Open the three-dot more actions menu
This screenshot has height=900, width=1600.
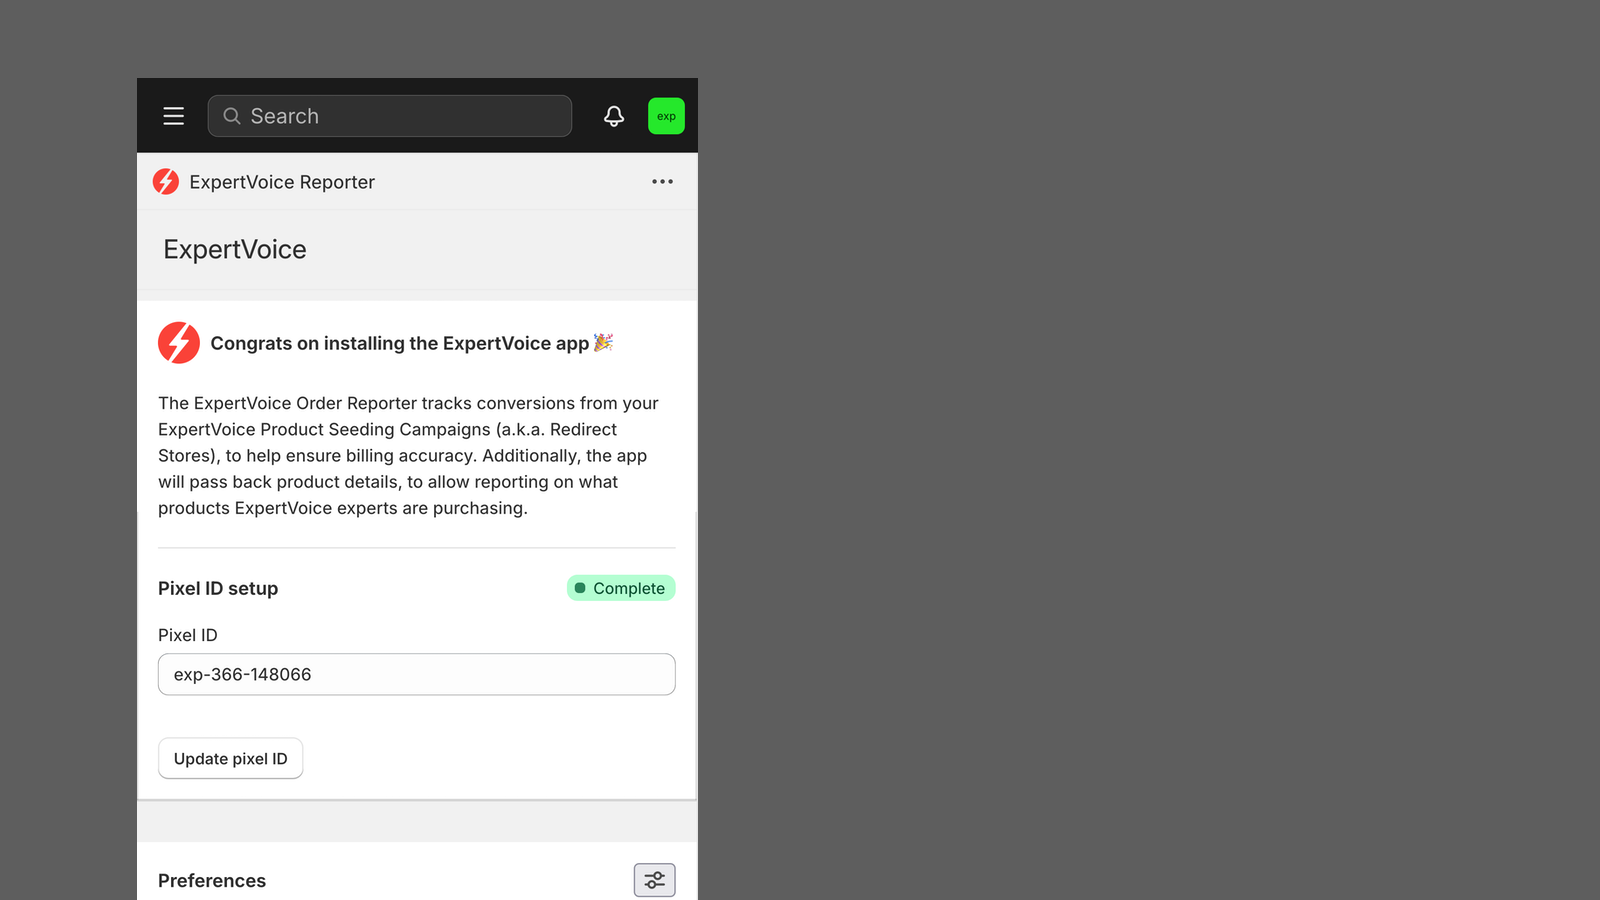point(662,182)
